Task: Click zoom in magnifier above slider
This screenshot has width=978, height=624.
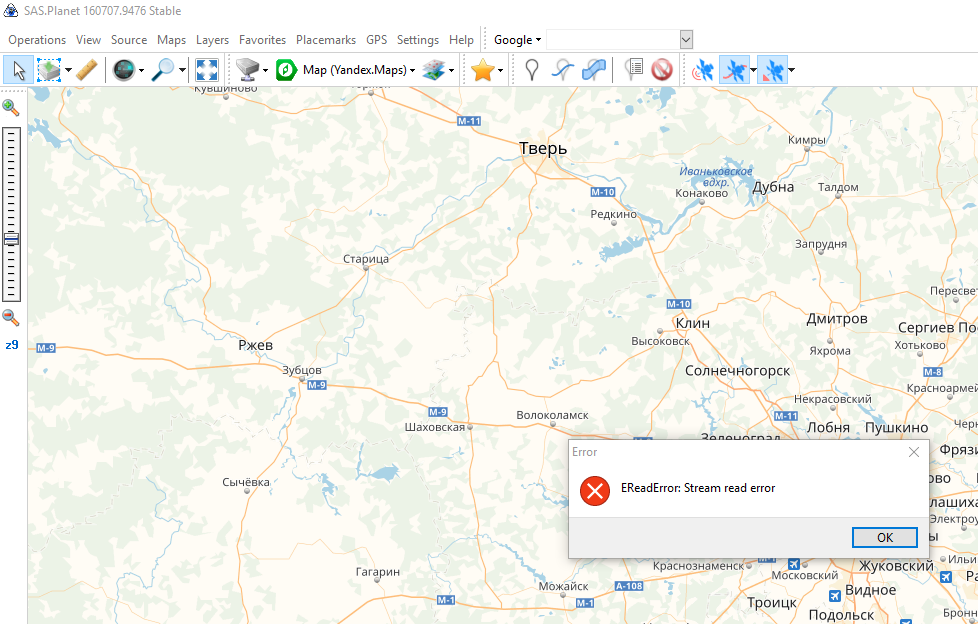Action: point(11,108)
